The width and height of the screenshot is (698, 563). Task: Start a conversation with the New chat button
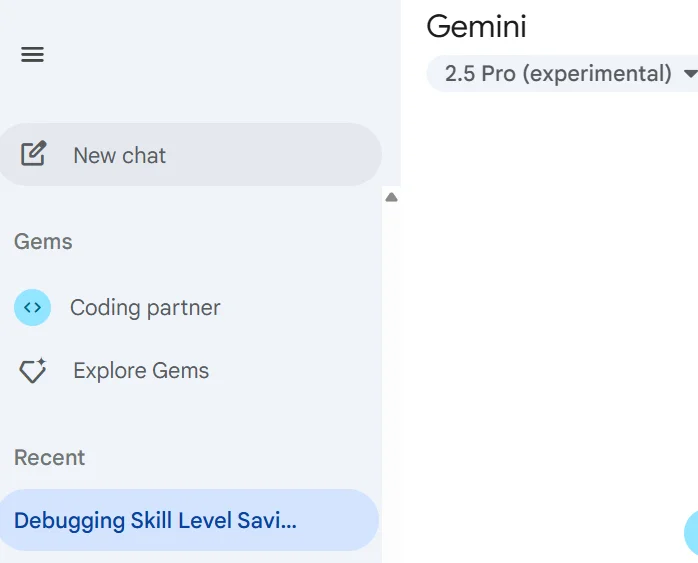(x=190, y=154)
